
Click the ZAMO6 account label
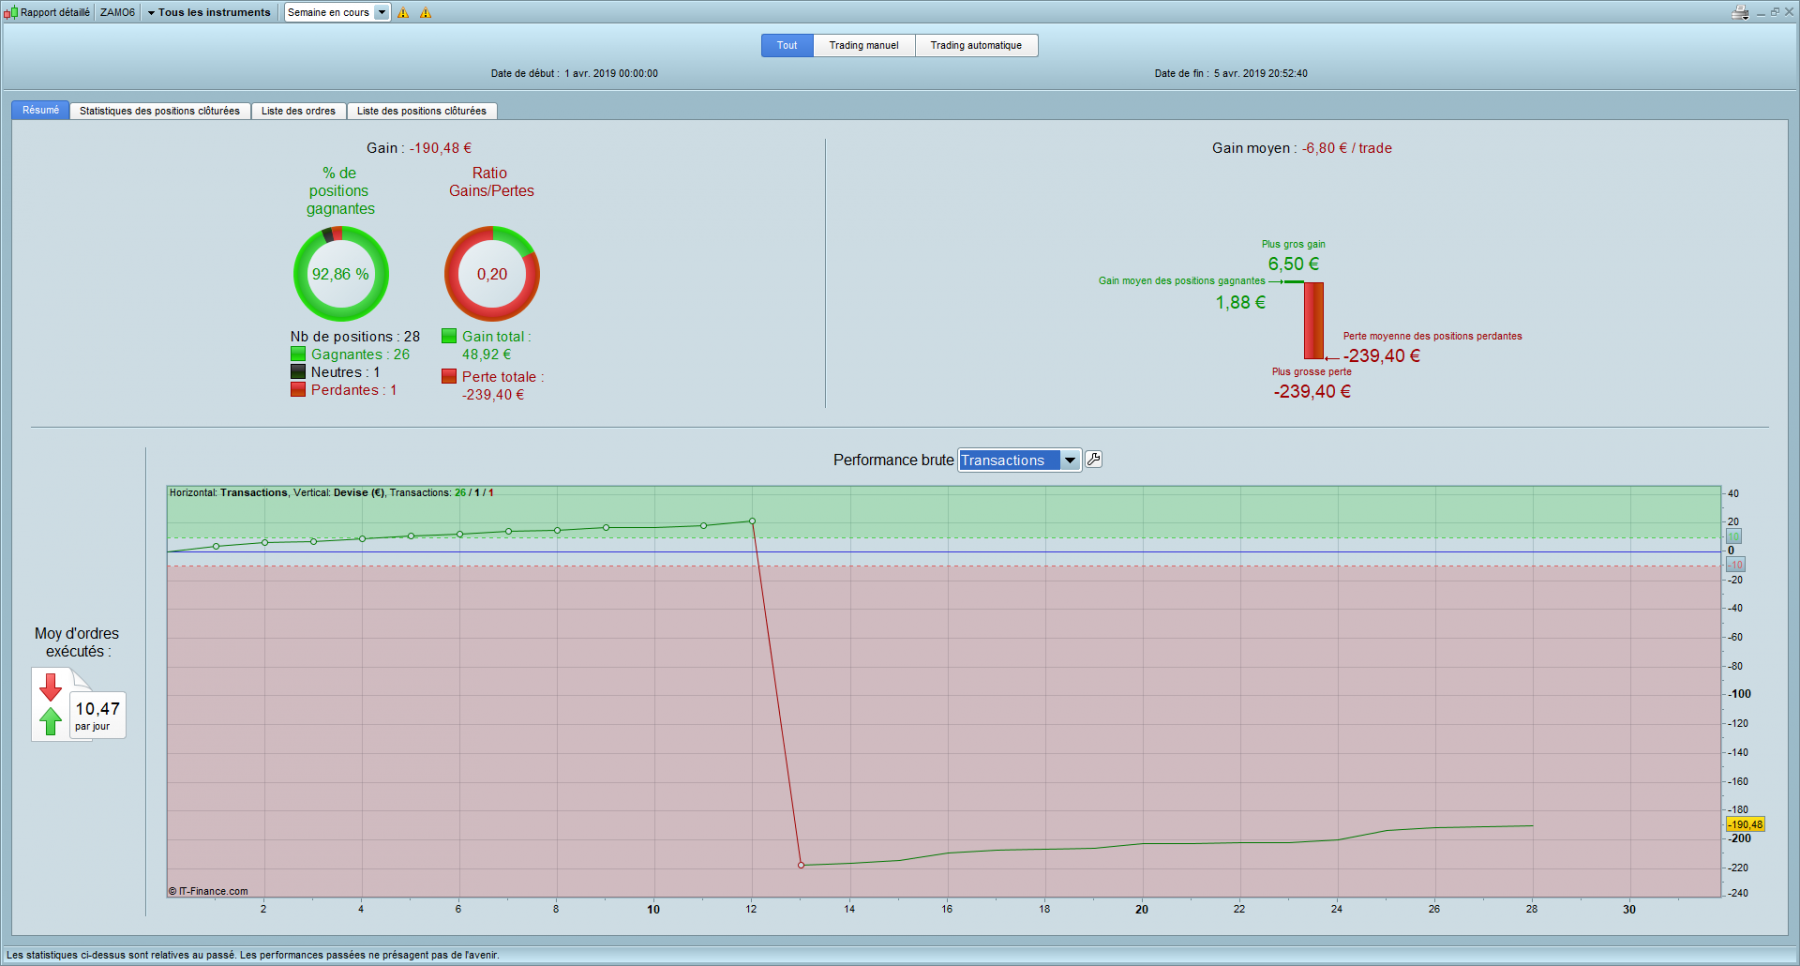pos(117,12)
